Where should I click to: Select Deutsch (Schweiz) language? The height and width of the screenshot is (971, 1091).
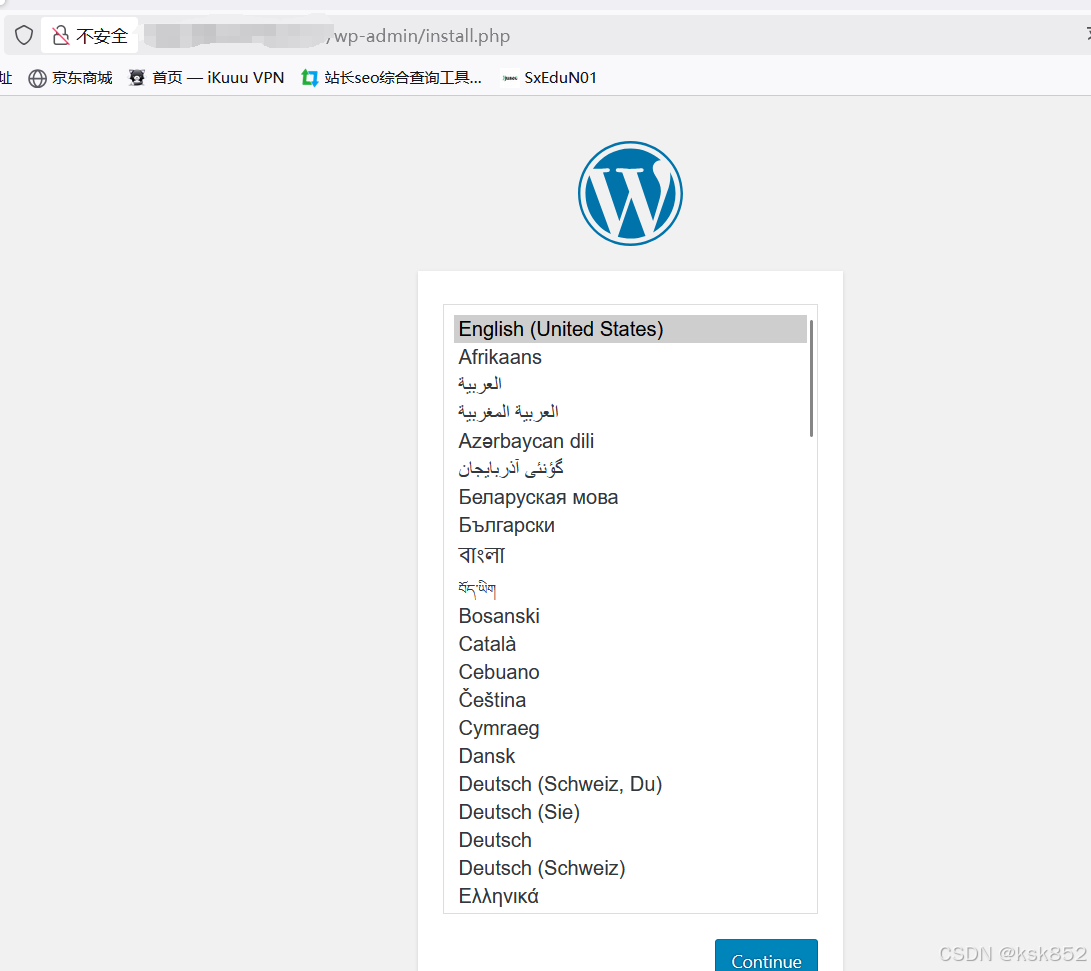[x=630, y=868]
